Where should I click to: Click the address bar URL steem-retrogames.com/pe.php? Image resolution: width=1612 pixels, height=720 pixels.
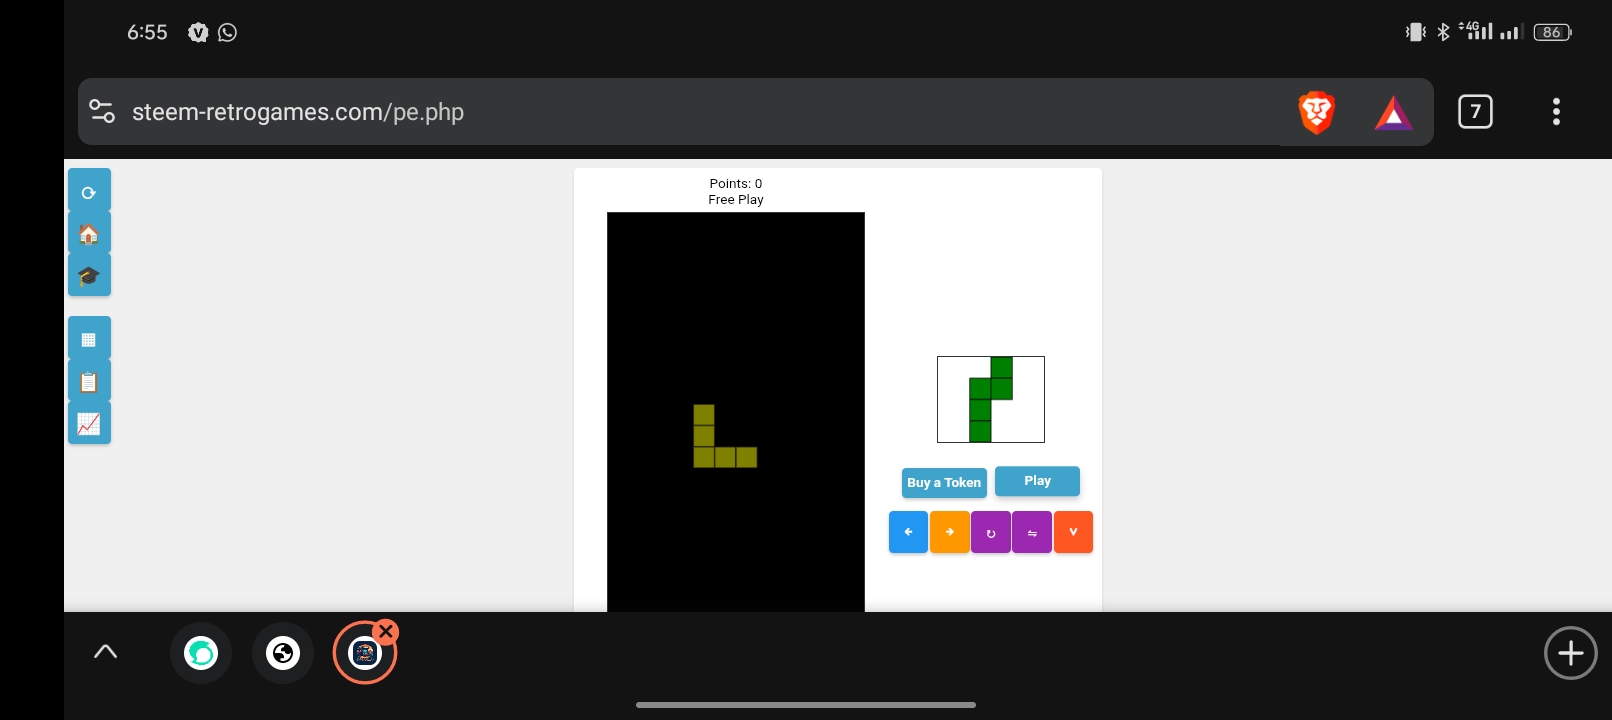point(298,112)
